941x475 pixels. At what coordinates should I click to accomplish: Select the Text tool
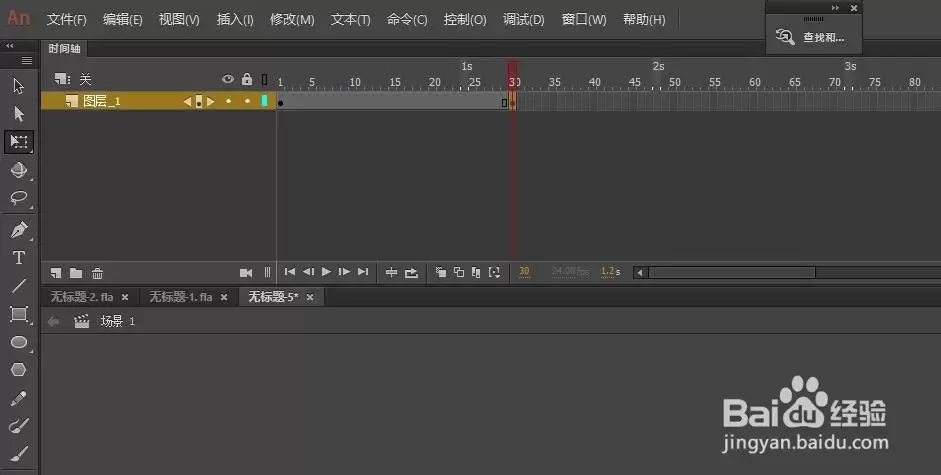point(19,258)
